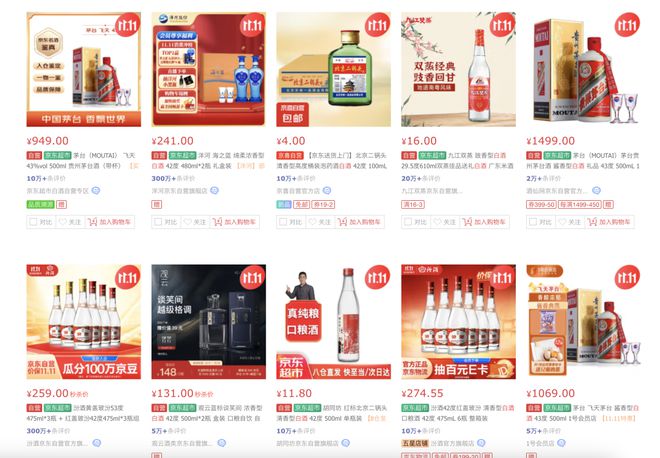Add the ¥16.00 Jiujiang rice wine to cart
The height and width of the screenshot is (458, 660).
(x=484, y=222)
